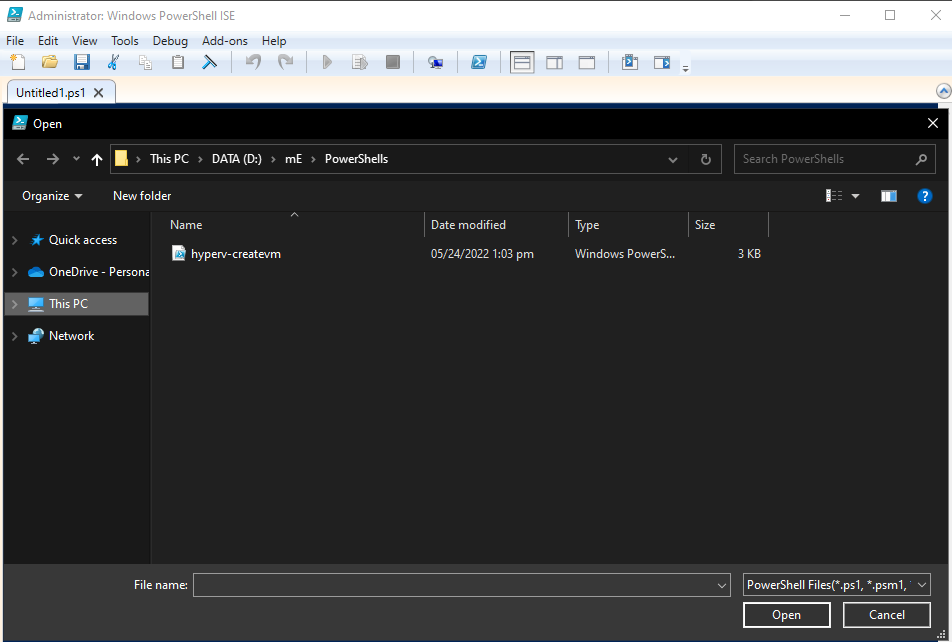952x642 pixels.
Task: Open the Organize dropdown menu
Action: coord(52,196)
